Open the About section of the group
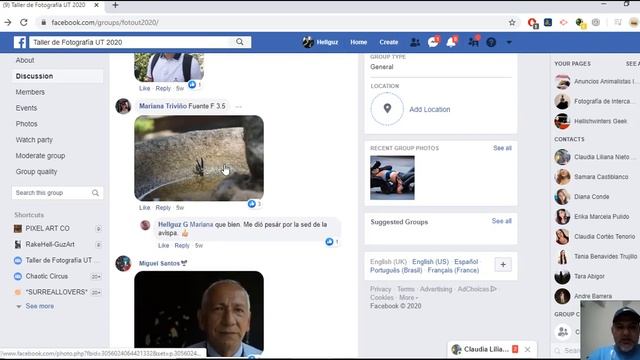The width and height of the screenshot is (640, 360). click(x=25, y=60)
